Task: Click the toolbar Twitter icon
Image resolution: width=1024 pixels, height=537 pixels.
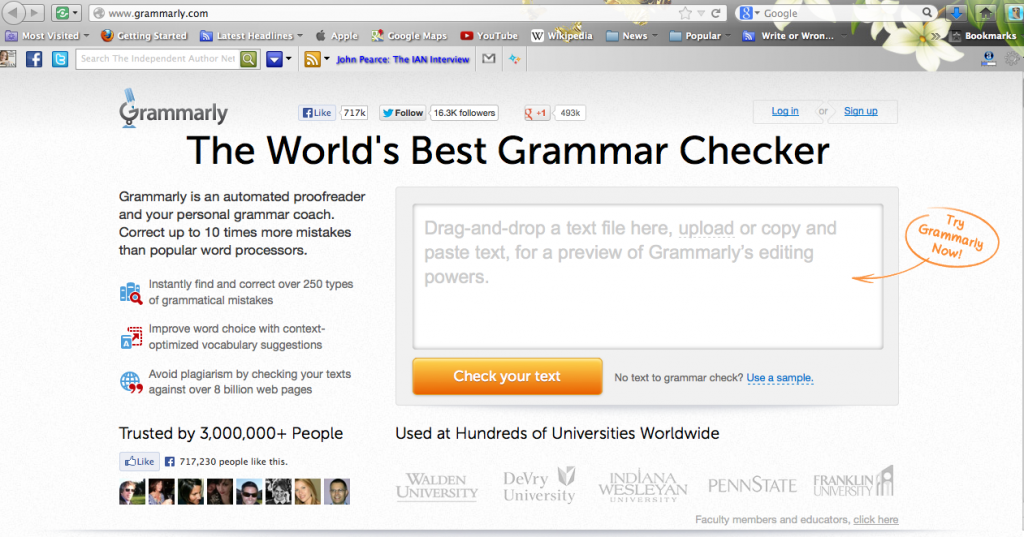Action: [60, 59]
